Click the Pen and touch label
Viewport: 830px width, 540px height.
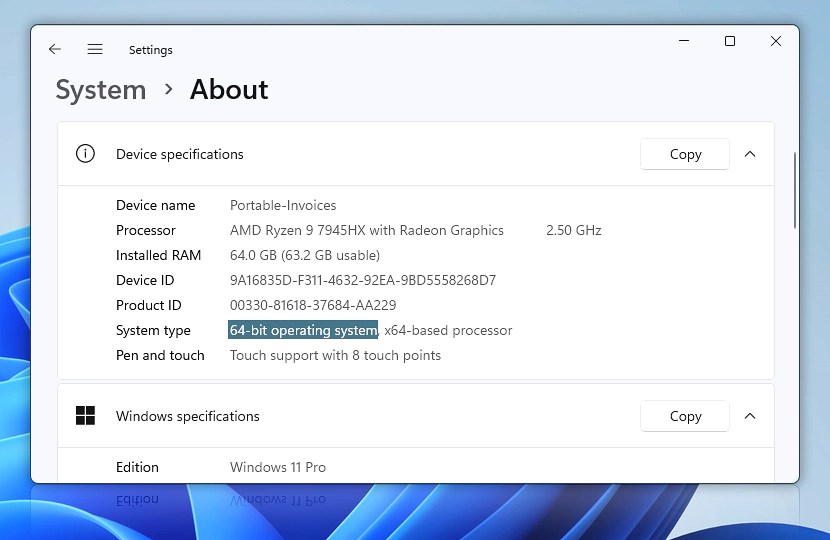pyautogui.click(x=160, y=355)
